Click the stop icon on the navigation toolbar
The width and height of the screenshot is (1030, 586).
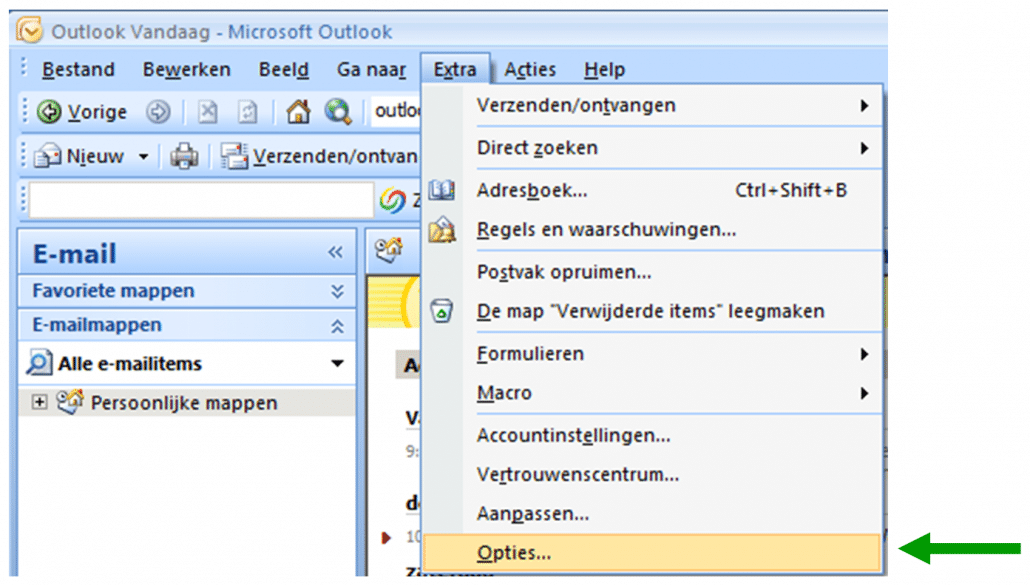[207, 111]
